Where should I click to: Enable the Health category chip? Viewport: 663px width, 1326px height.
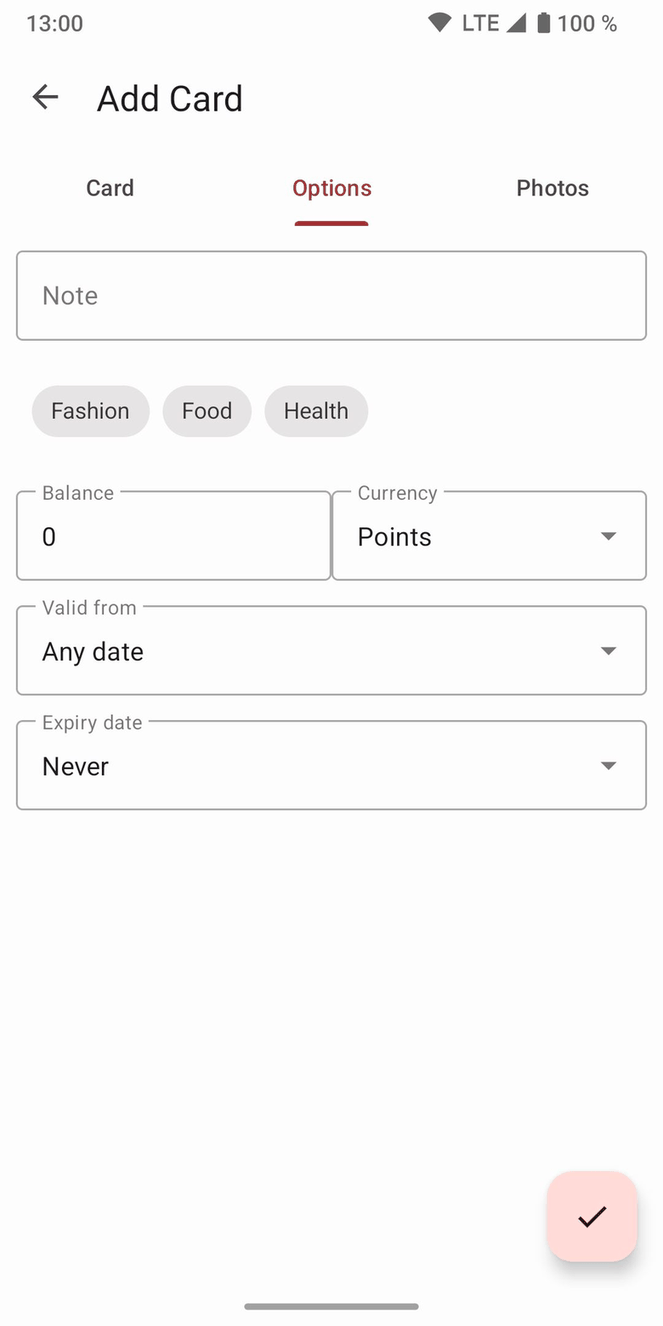point(316,411)
